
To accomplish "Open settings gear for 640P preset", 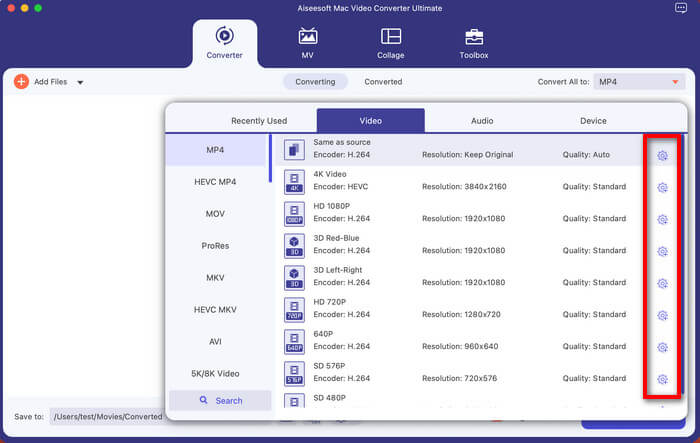I will pyautogui.click(x=662, y=347).
